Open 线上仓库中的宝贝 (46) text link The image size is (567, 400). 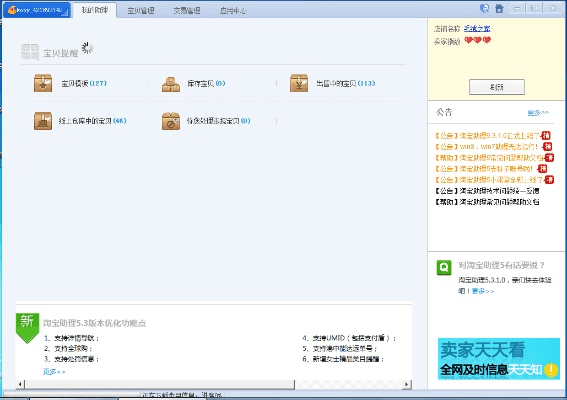93,121
